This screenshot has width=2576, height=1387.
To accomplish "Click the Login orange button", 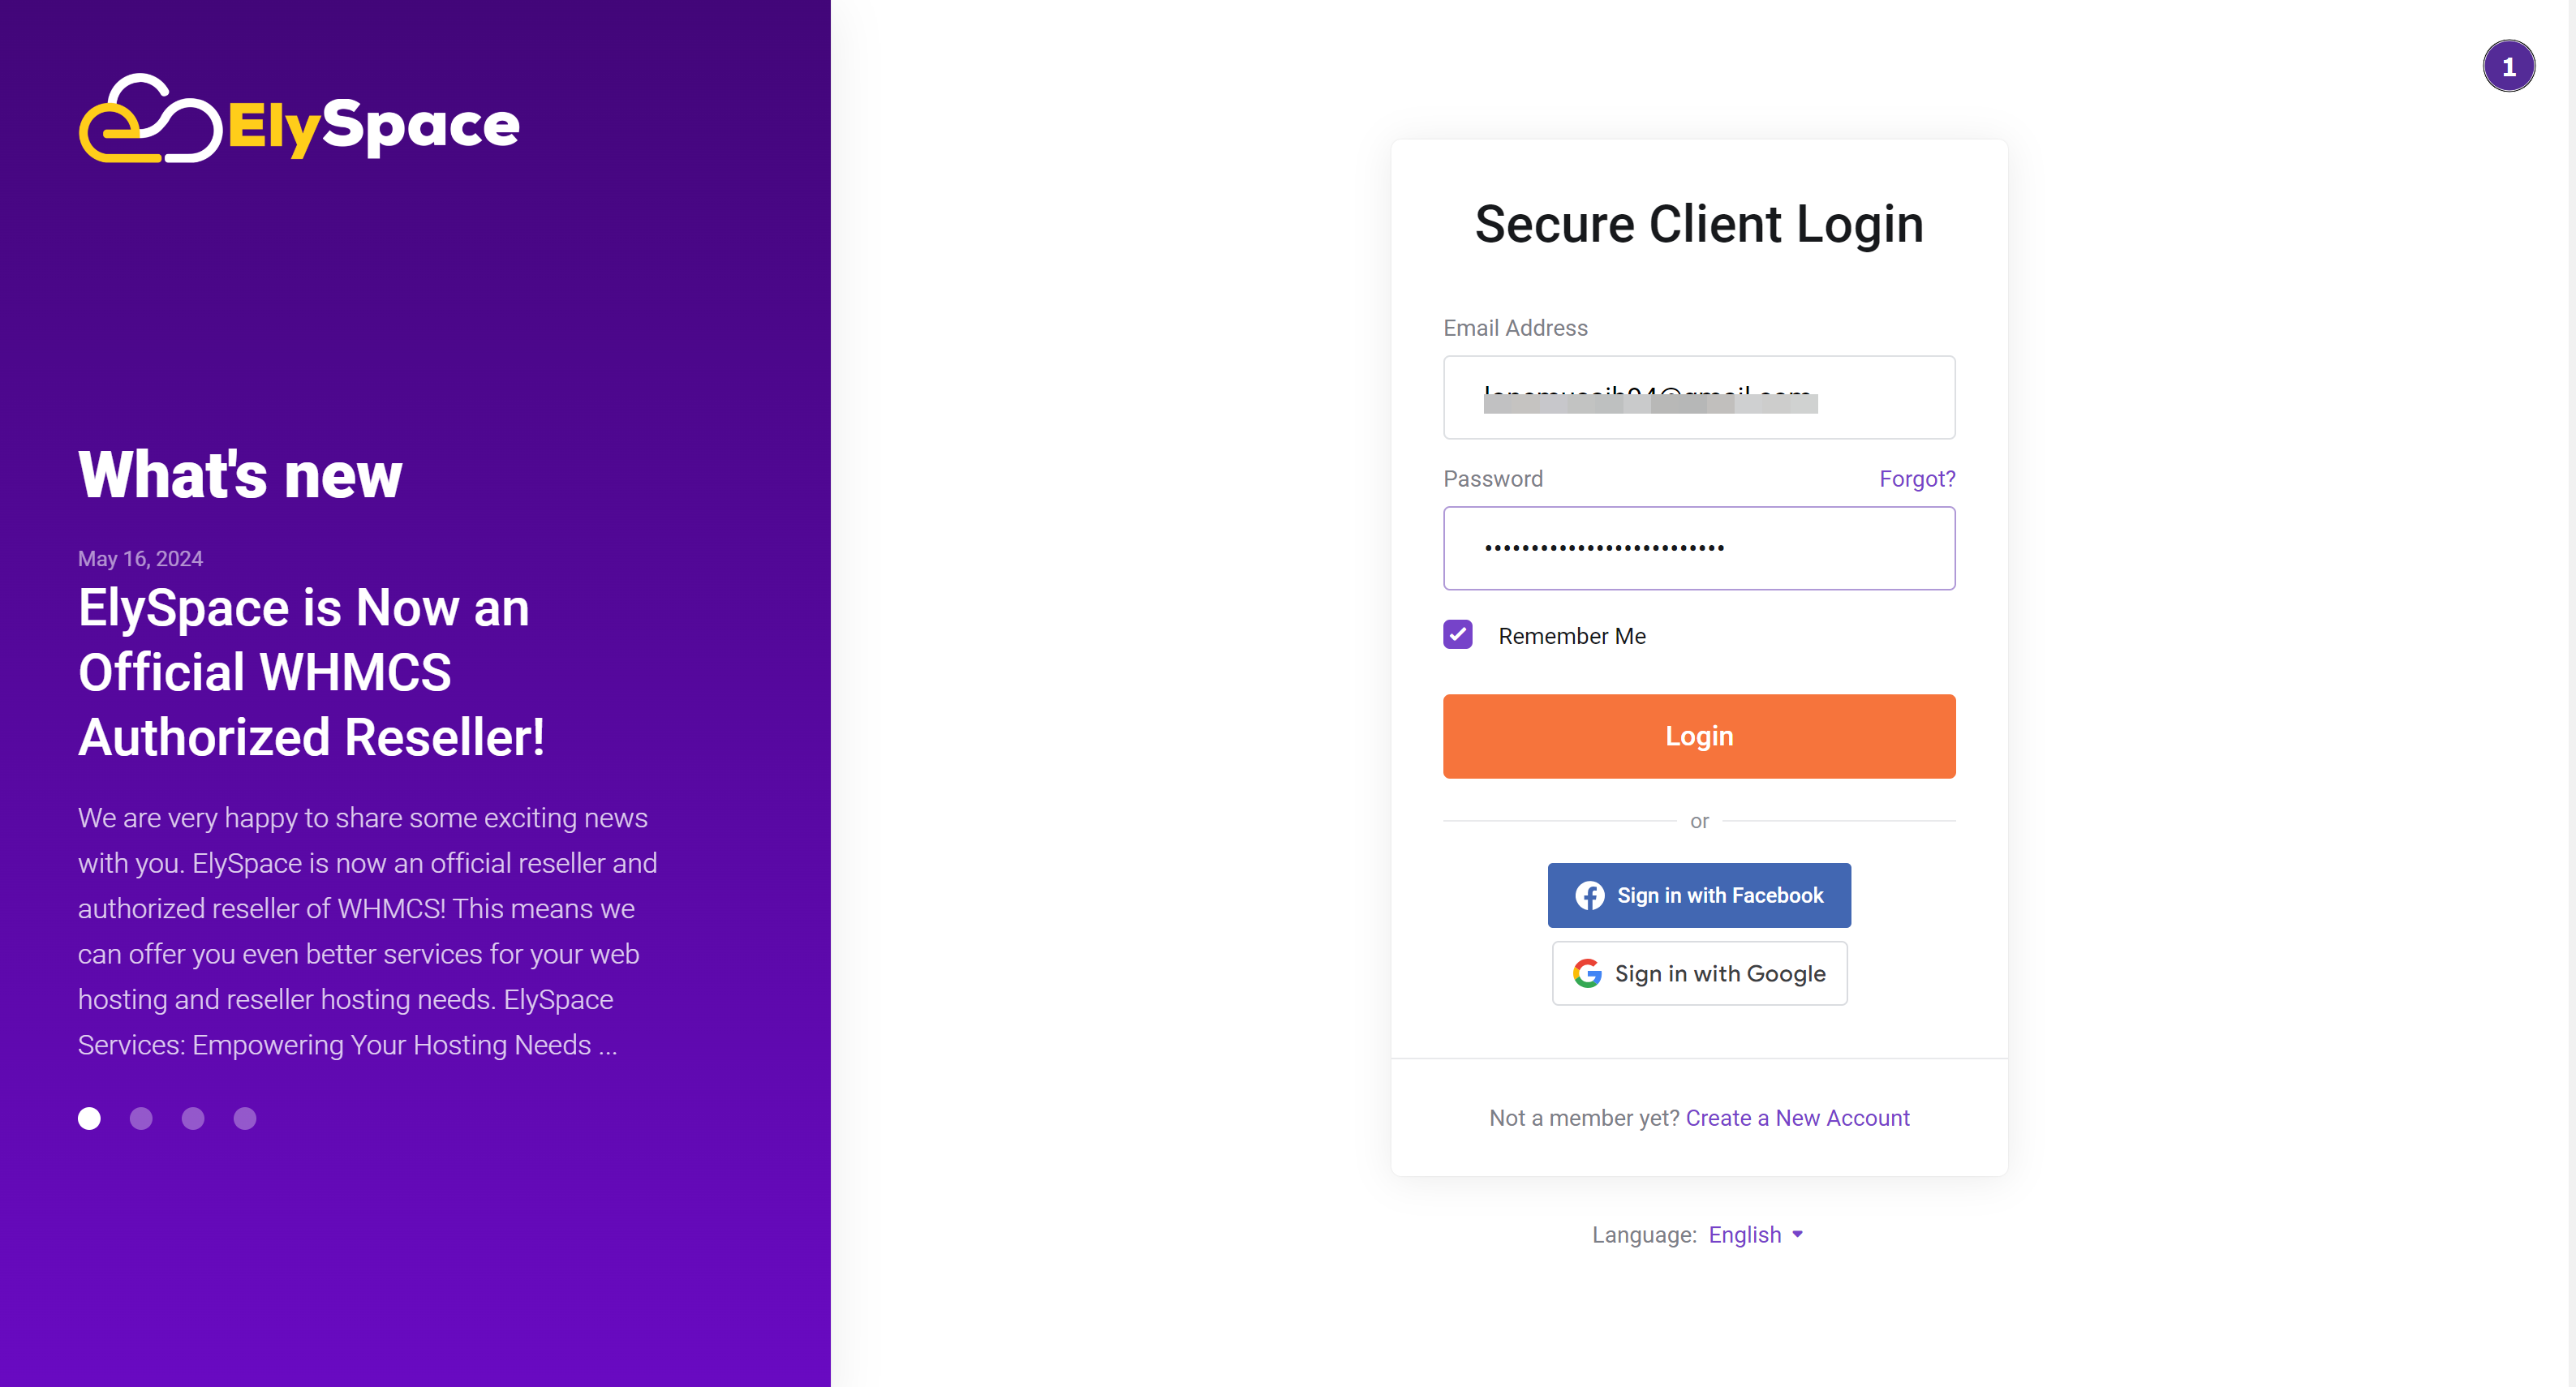I will click(1698, 735).
